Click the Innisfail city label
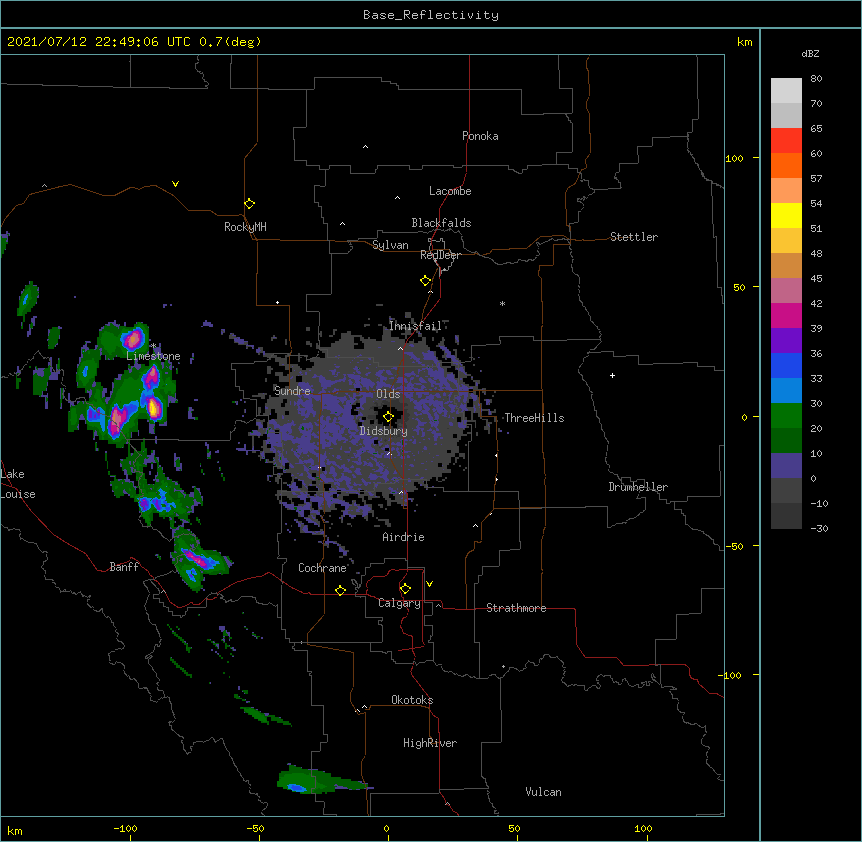 [415, 326]
